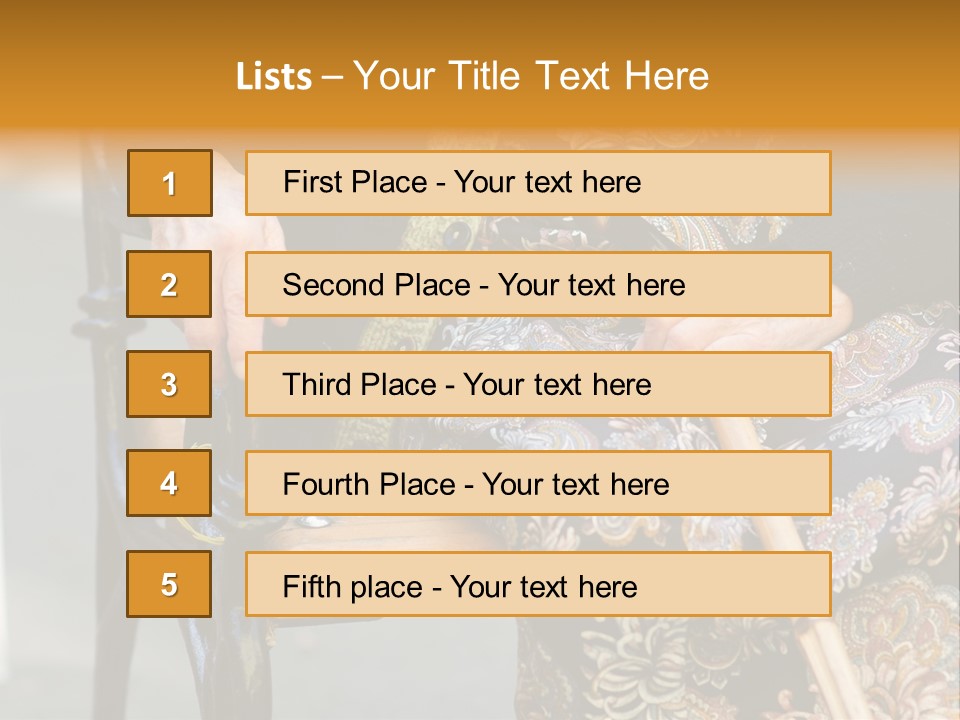Select the number 4 list marker
Image resolution: width=960 pixels, height=720 pixels.
tap(169, 483)
